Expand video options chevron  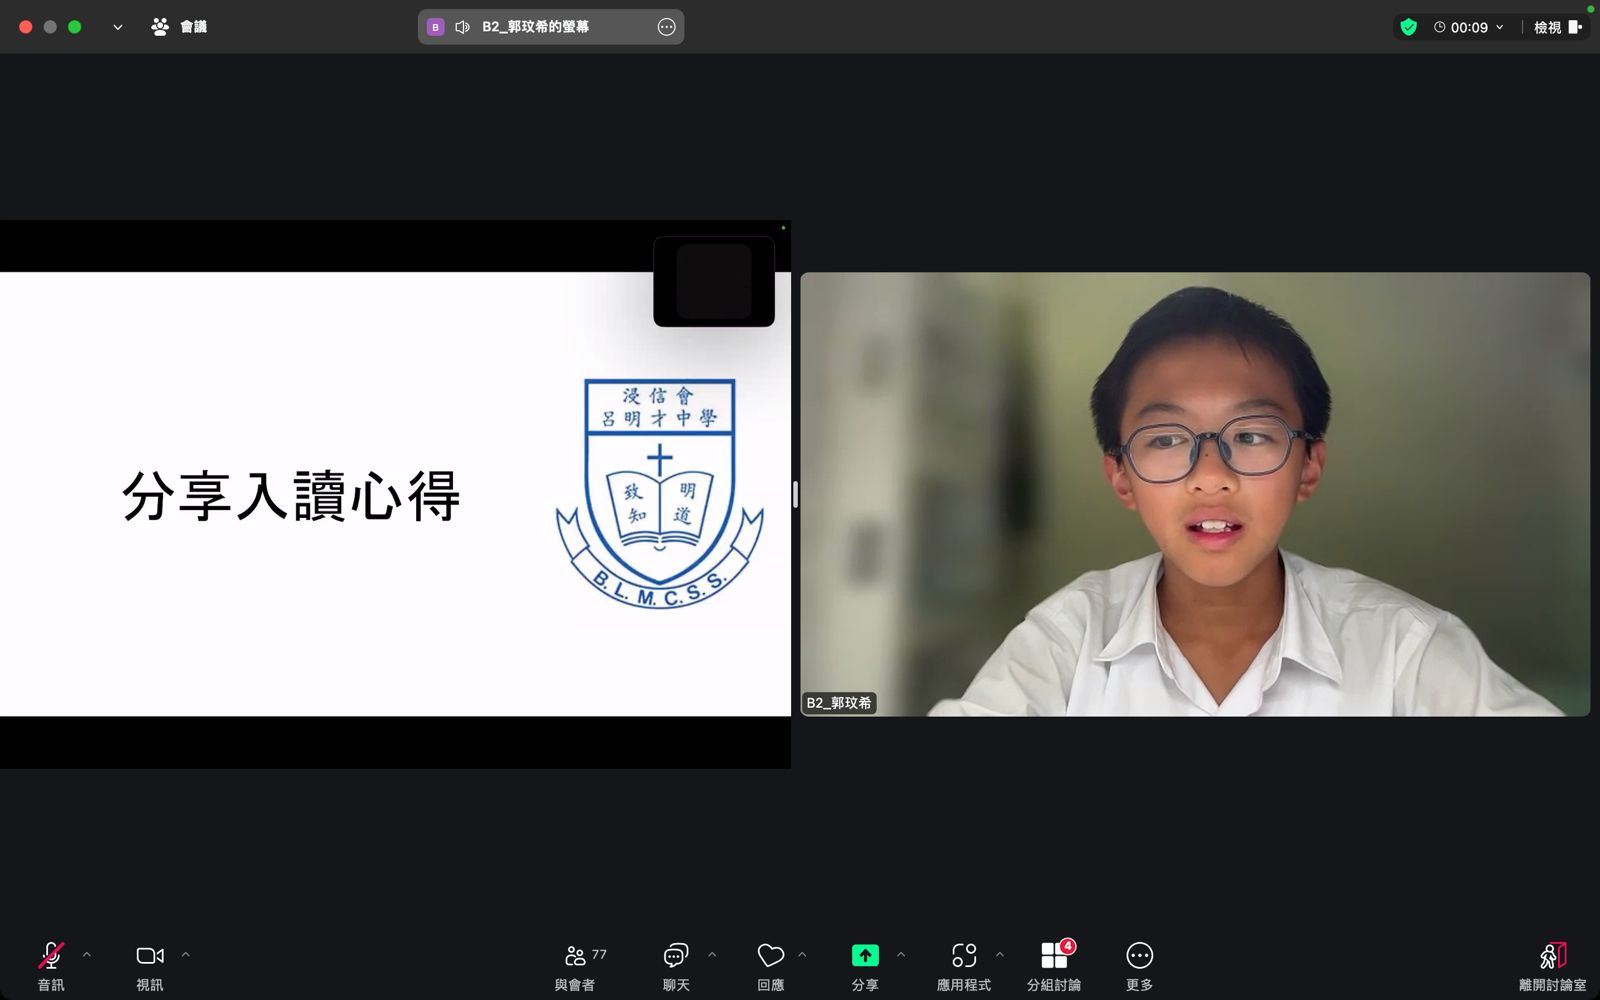[x=186, y=955]
